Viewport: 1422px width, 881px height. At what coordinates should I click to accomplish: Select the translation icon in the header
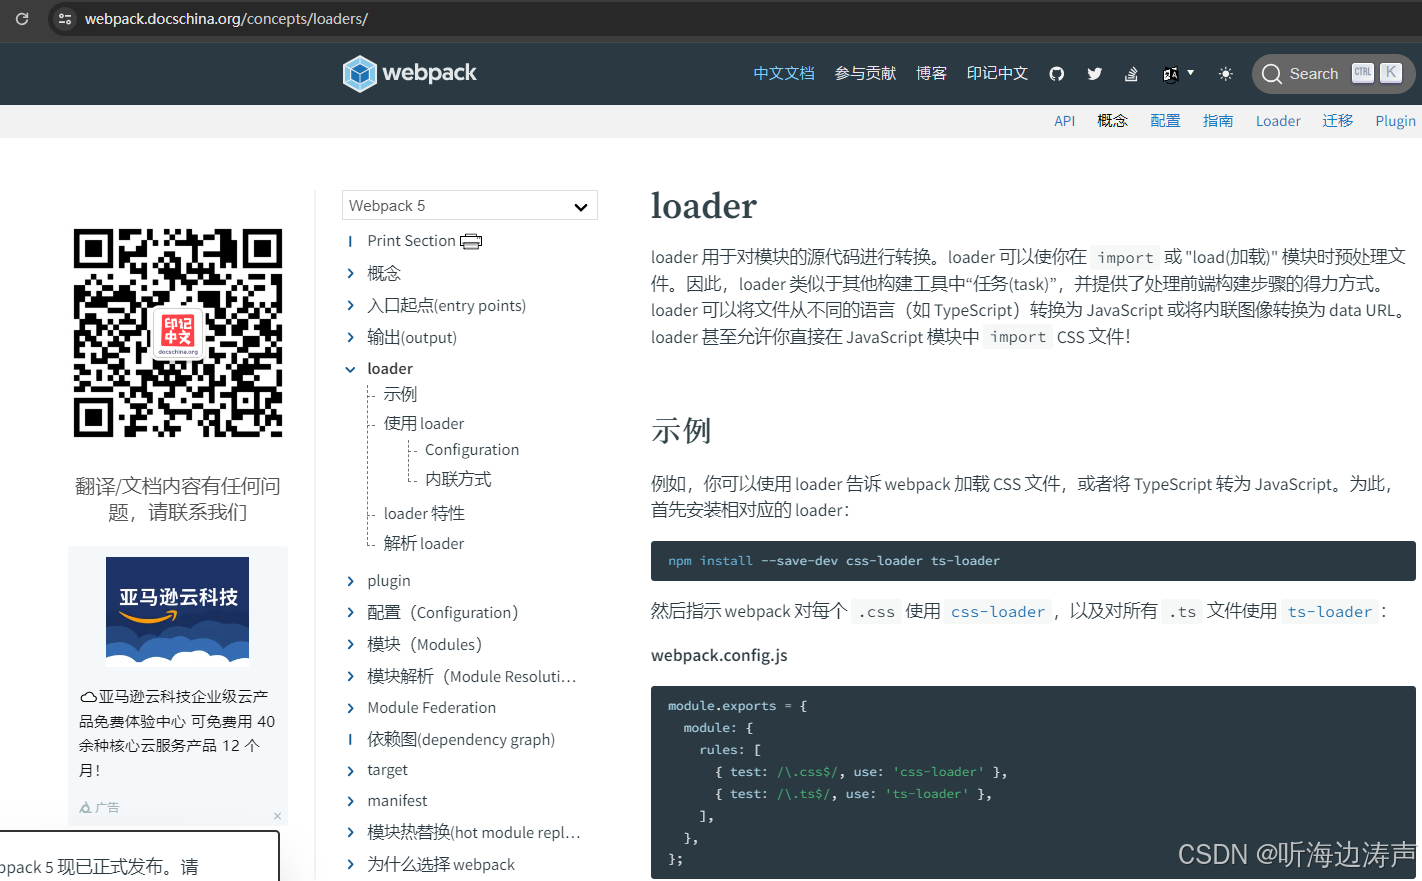(x=1172, y=73)
